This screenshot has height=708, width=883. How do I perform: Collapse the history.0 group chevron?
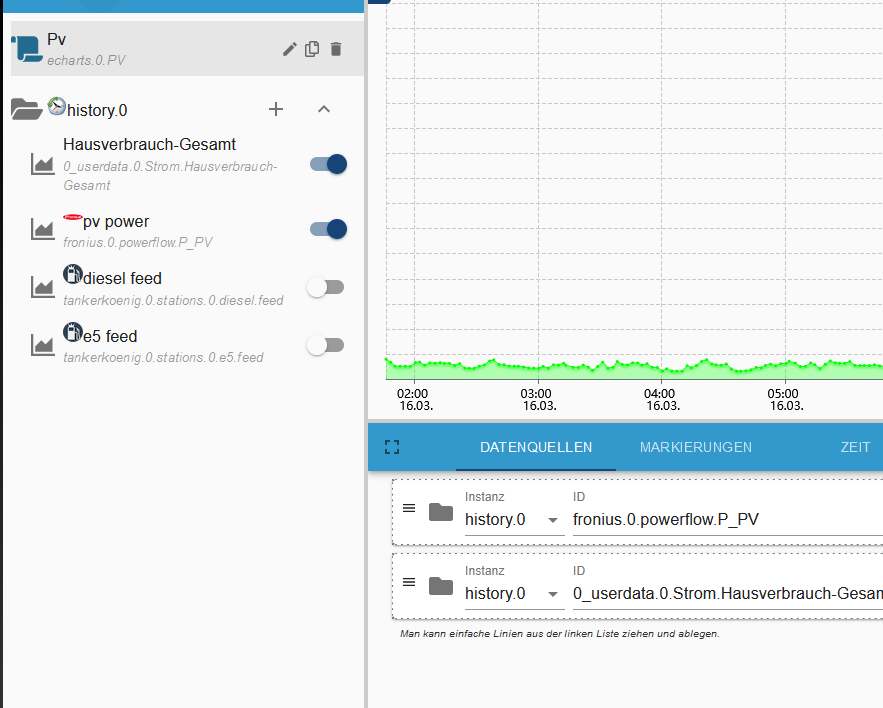point(324,109)
